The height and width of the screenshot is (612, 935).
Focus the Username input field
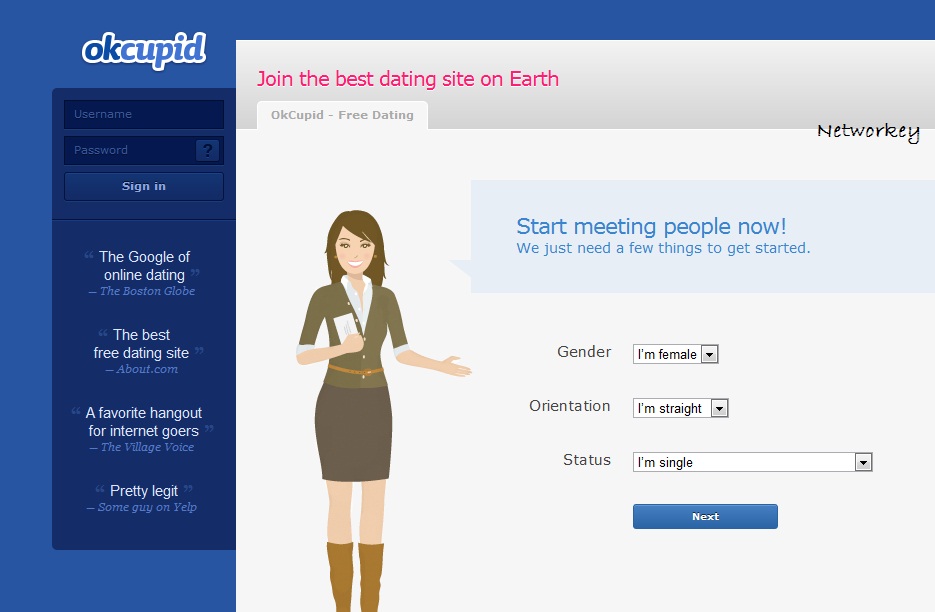tap(144, 114)
